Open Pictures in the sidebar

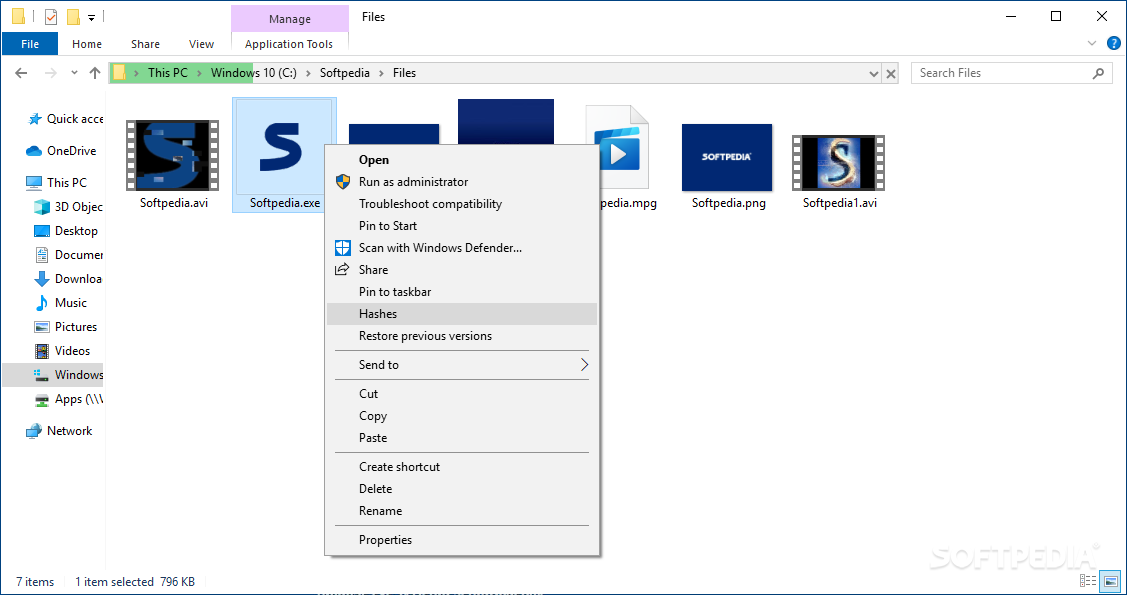(67, 326)
